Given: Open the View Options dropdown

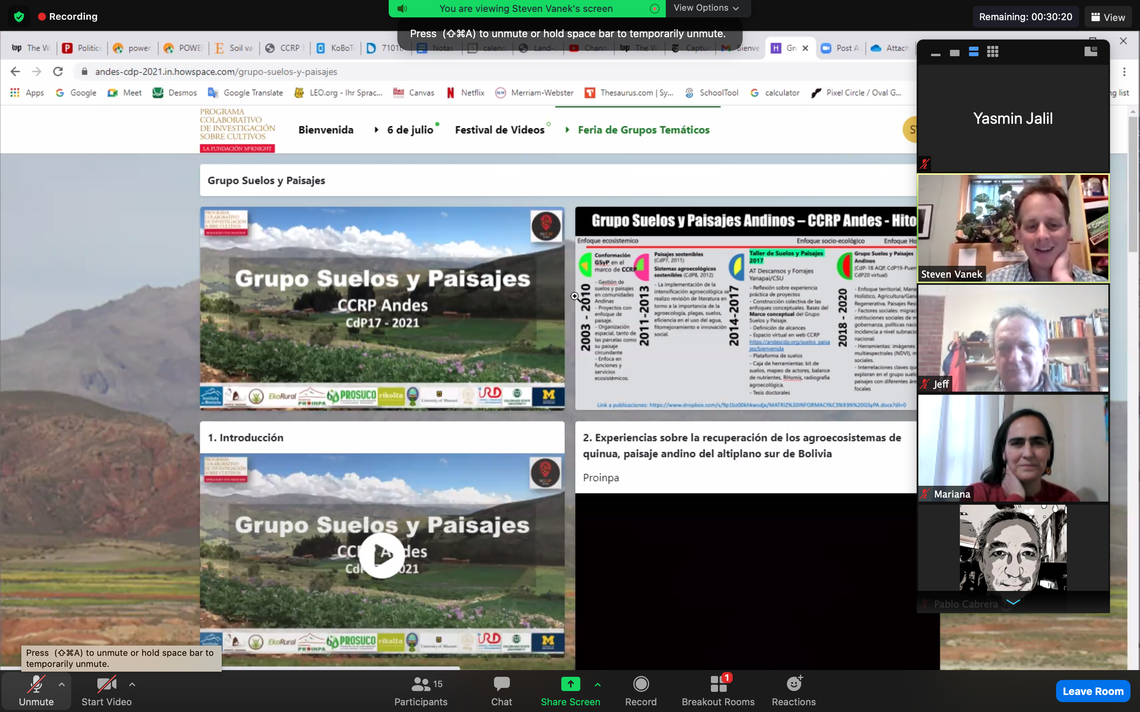Looking at the screenshot, I should pyautogui.click(x=706, y=8).
